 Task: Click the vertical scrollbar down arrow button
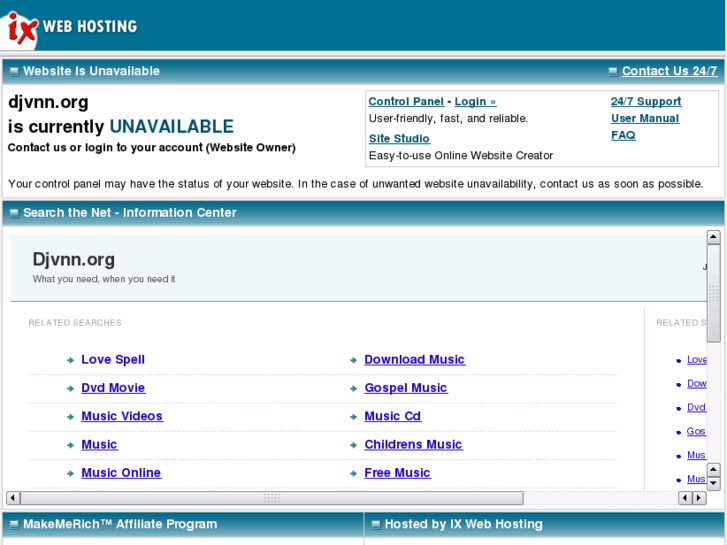pos(713,483)
